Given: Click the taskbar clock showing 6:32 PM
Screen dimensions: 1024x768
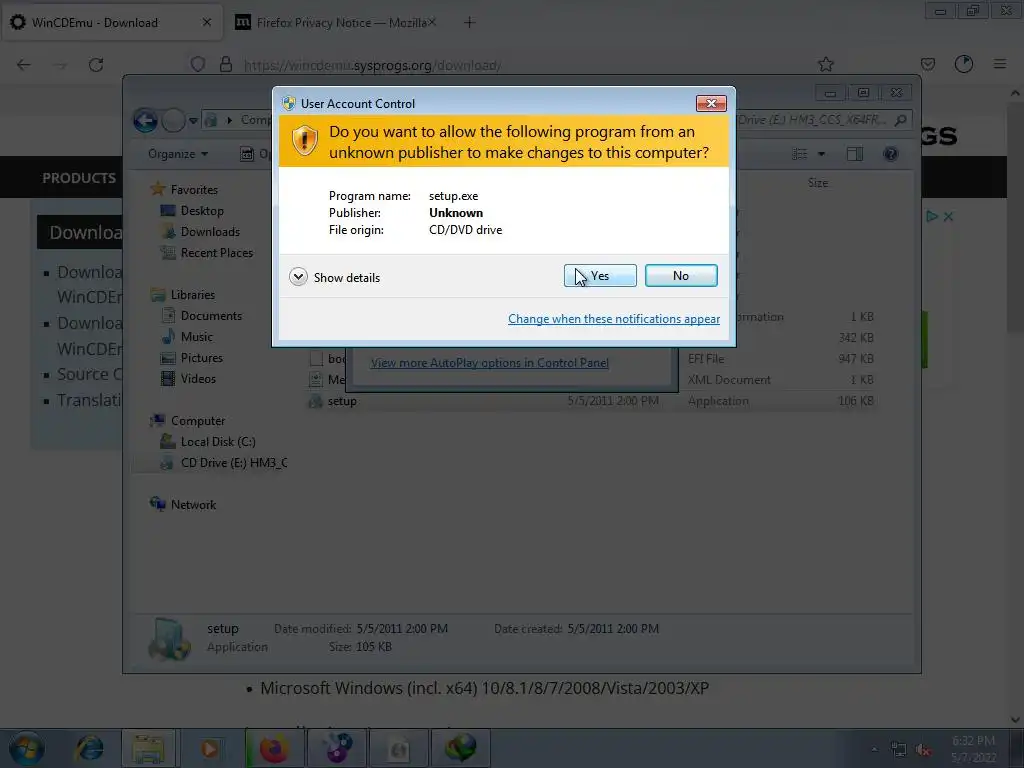Looking at the screenshot, I should point(974,749).
